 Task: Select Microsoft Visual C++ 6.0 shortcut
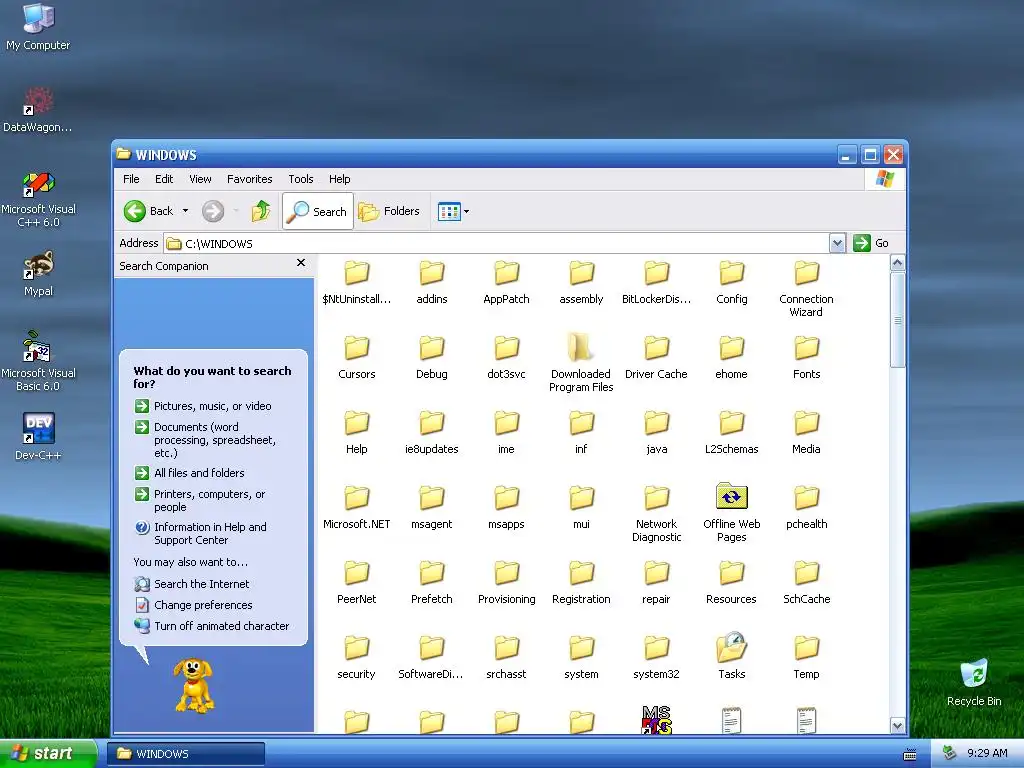(38, 199)
